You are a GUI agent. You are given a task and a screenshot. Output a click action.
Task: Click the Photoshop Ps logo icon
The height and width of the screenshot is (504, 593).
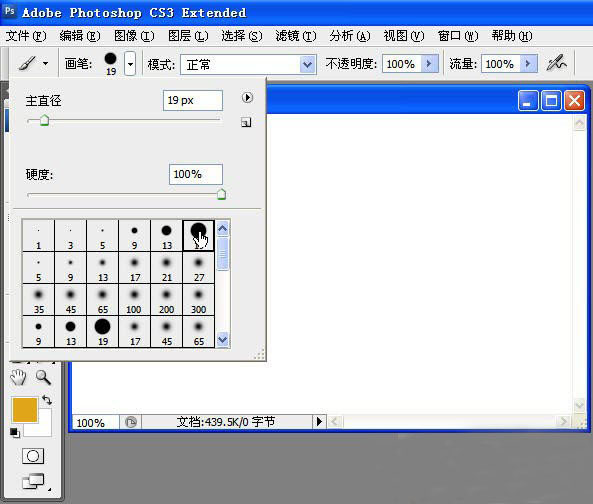pos(9,11)
